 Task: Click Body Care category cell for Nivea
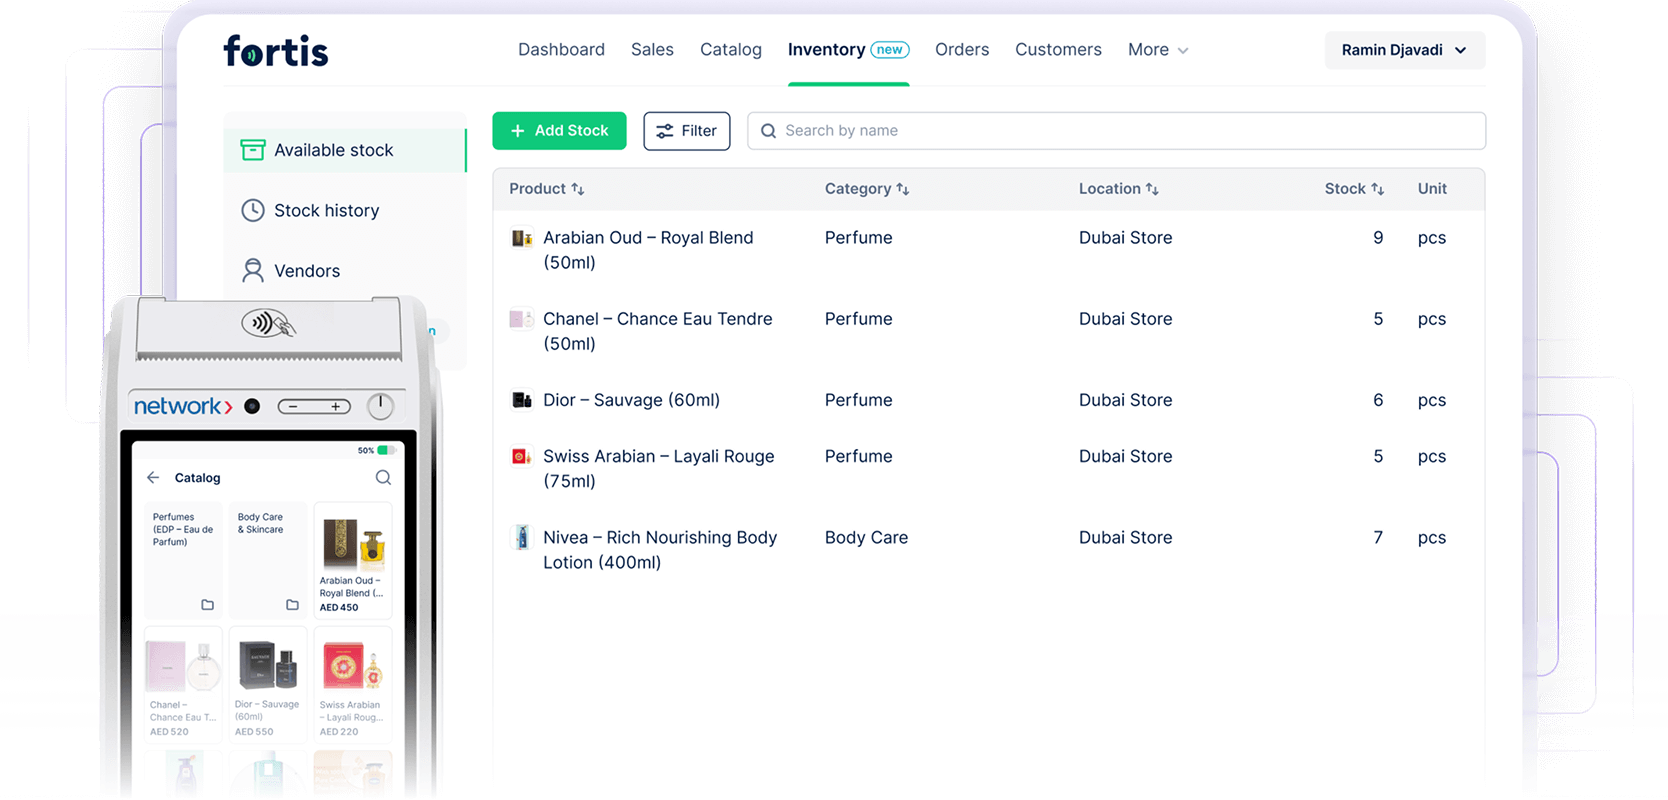click(866, 537)
